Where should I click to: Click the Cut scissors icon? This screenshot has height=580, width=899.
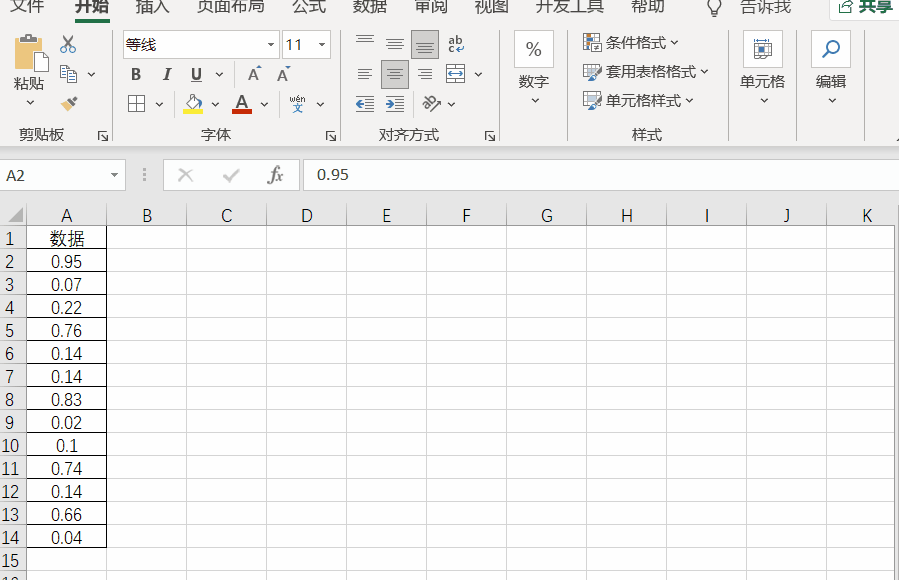pyautogui.click(x=68, y=44)
